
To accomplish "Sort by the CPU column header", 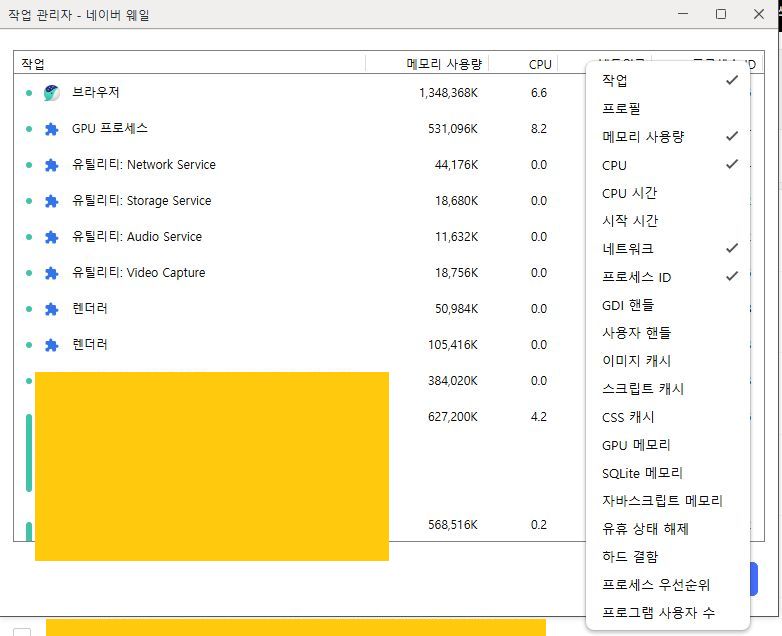I will (x=523, y=64).
